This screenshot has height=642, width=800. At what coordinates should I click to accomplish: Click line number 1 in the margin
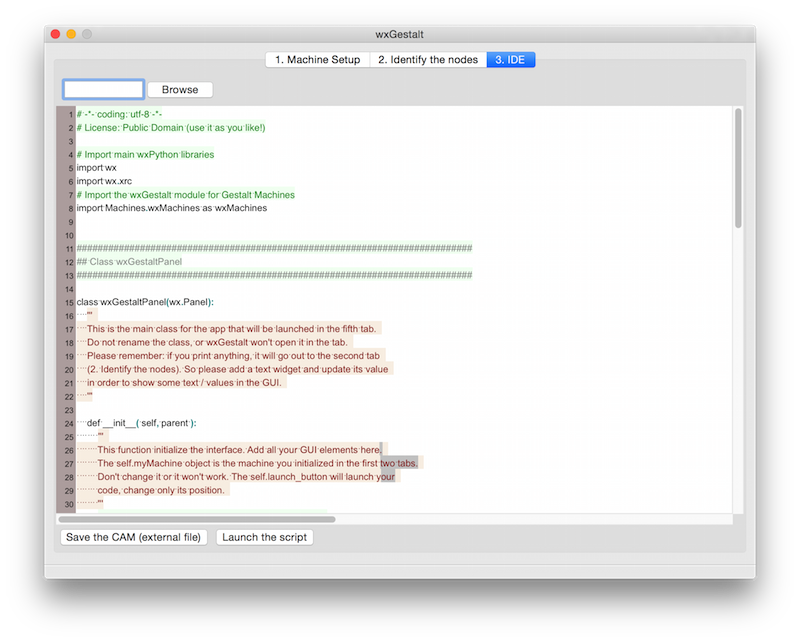click(x=70, y=114)
